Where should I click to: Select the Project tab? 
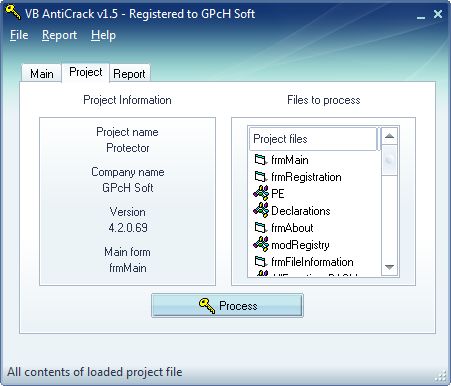point(86,72)
